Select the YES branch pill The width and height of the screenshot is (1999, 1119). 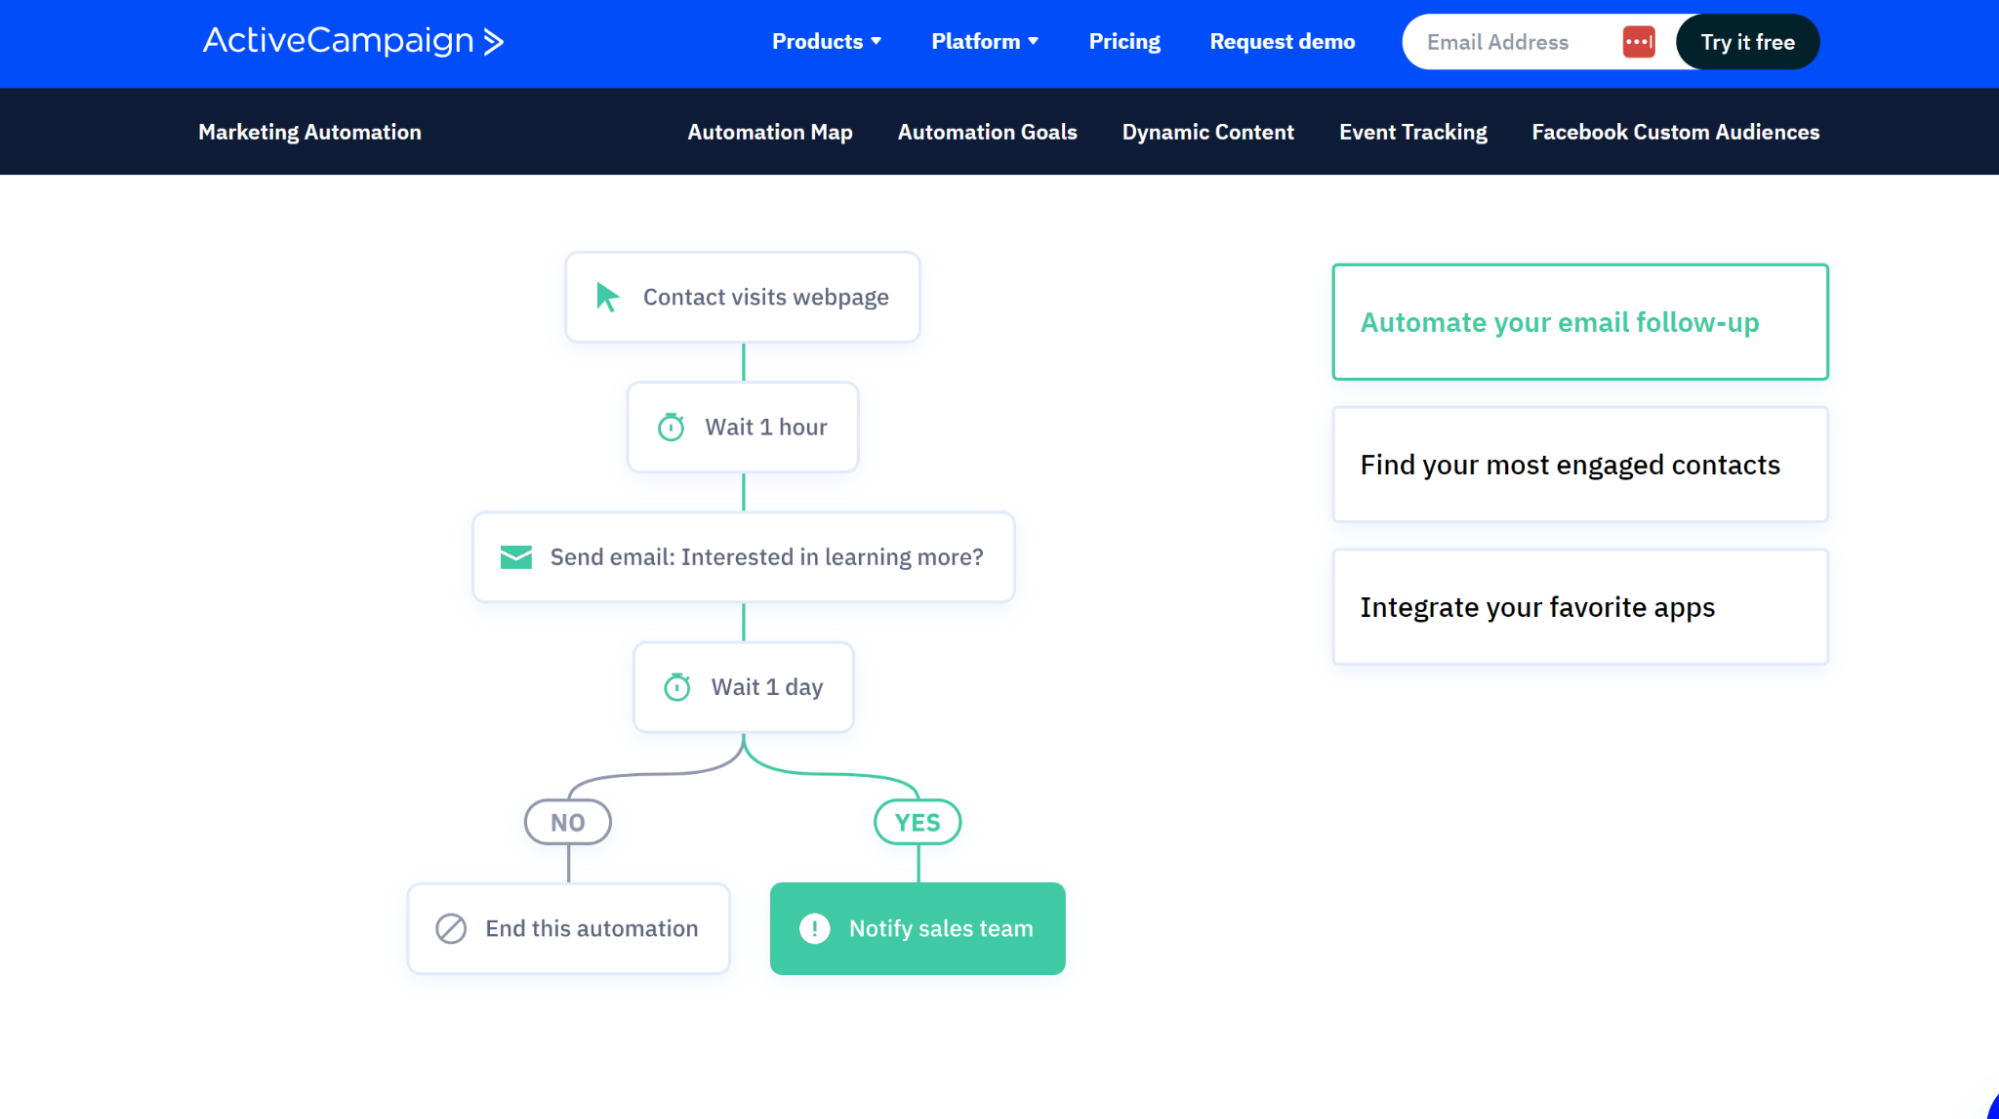coord(917,822)
